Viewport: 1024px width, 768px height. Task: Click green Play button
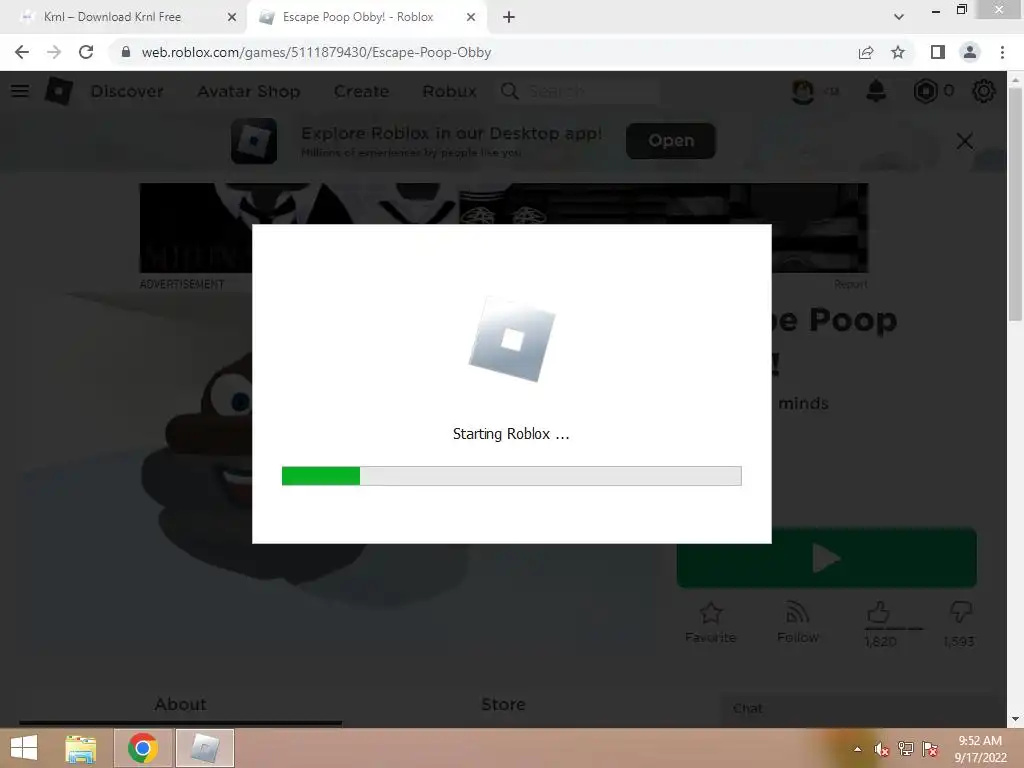(826, 558)
